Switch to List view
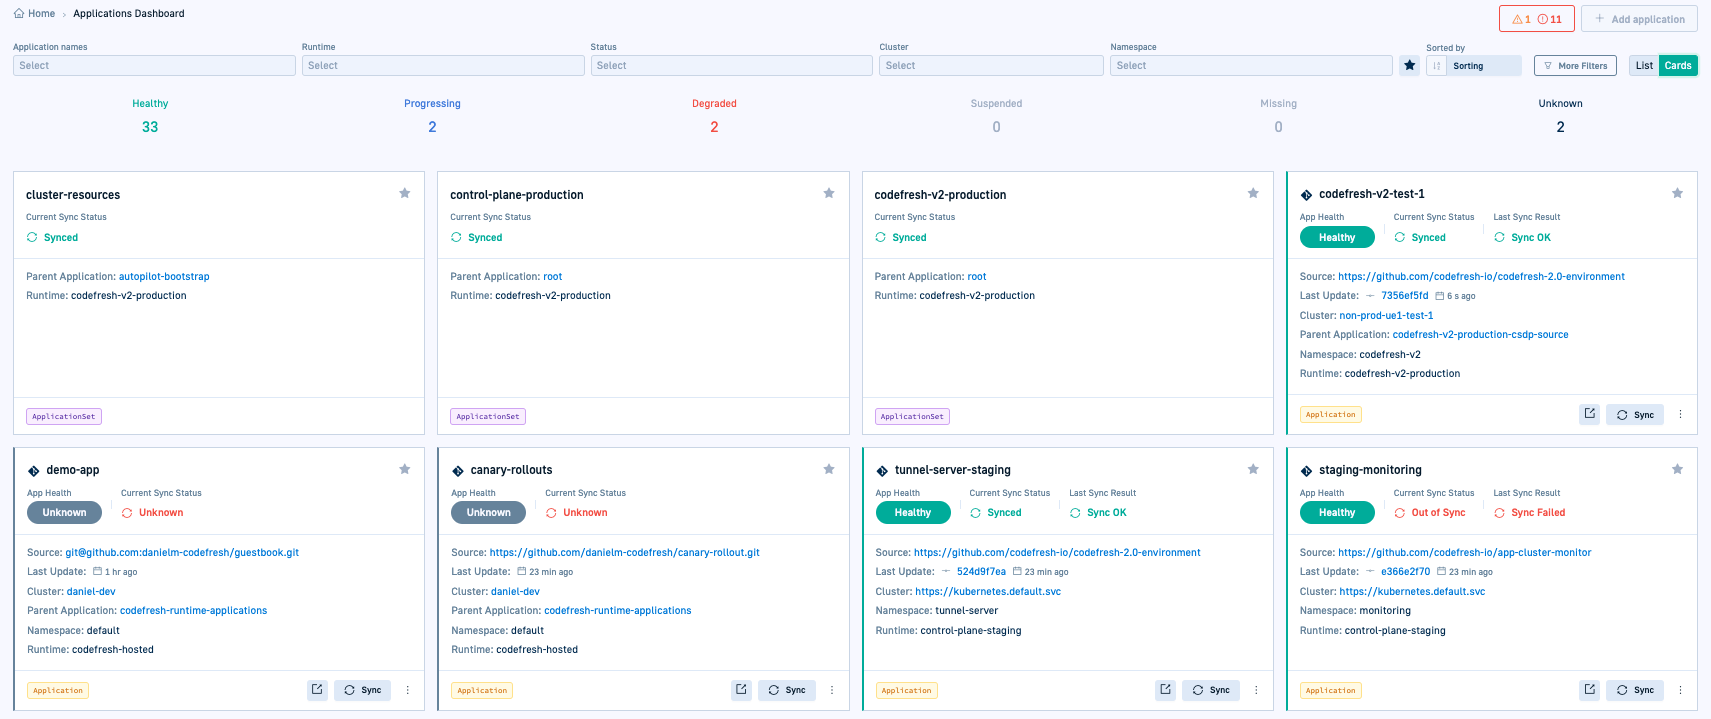The image size is (1711, 719). [1644, 66]
